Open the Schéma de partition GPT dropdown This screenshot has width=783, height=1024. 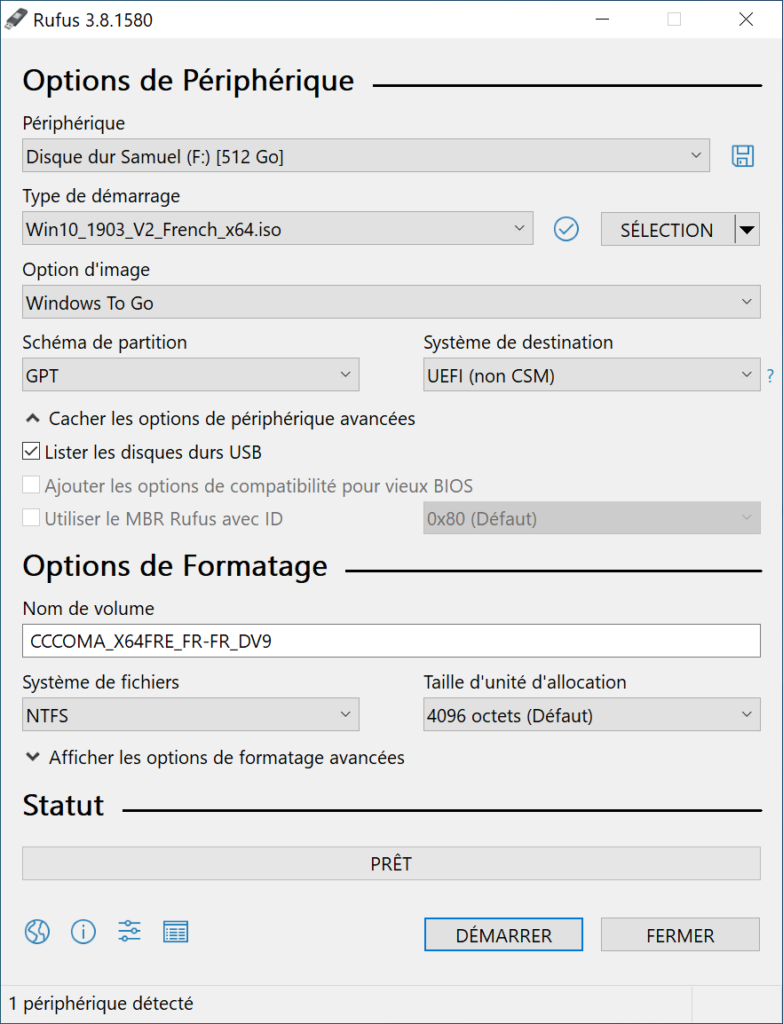[x=191, y=375]
